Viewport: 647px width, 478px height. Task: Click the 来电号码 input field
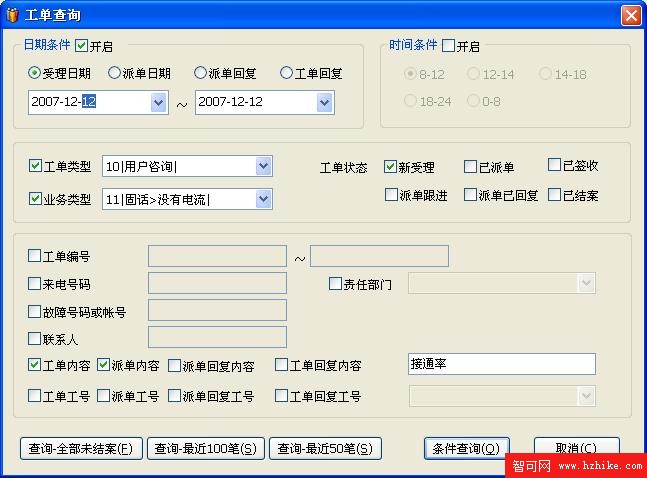[x=217, y=283]
